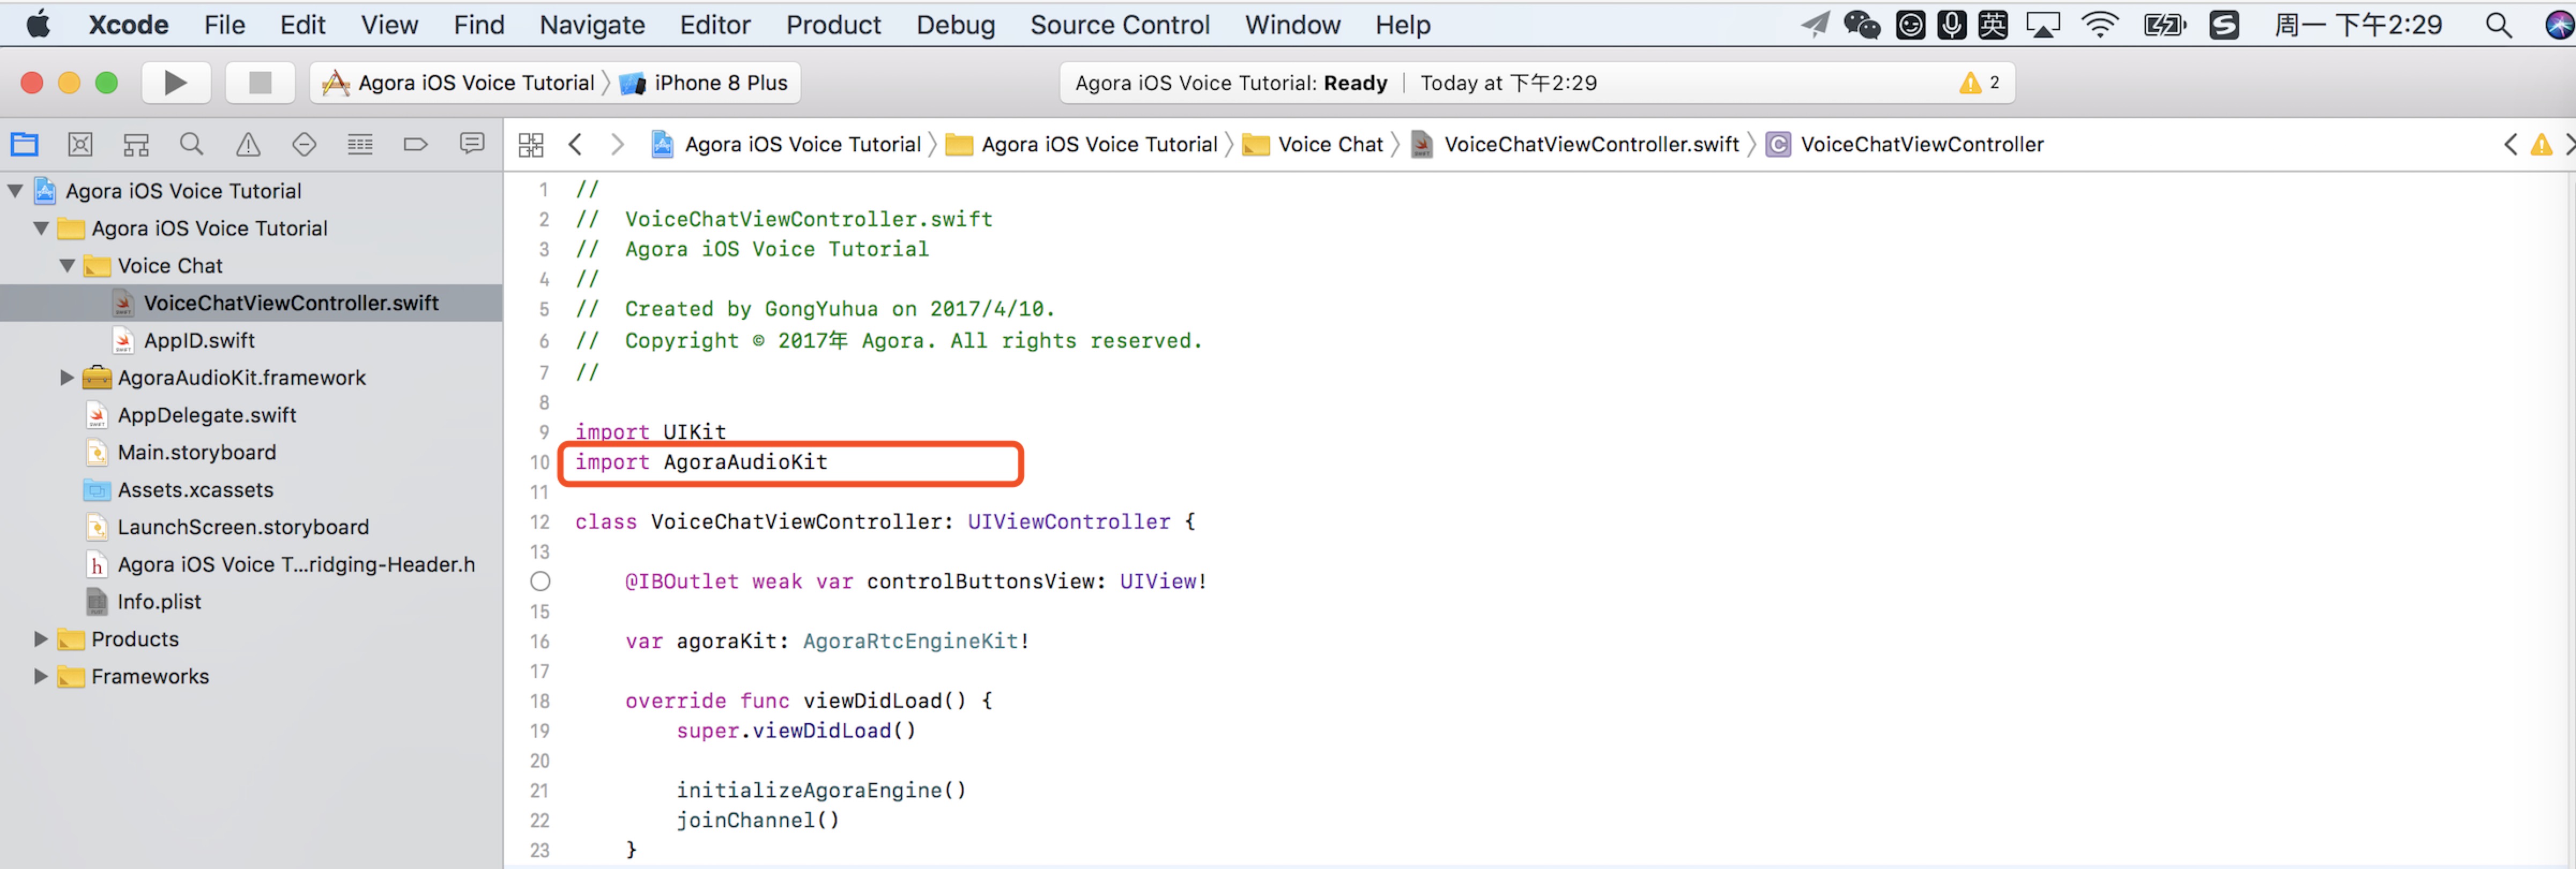Open the Apple menu
Image resolution: width=2576 pixels, height=869 pixels.
coord(38,24)
